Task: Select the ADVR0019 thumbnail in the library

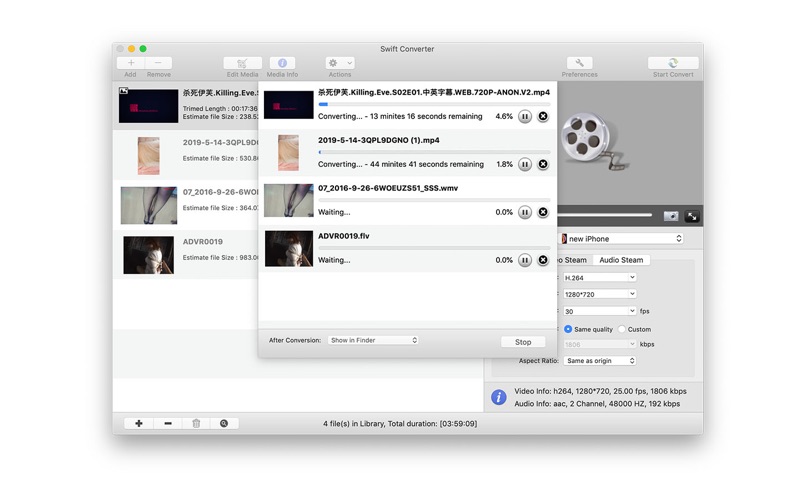Action: pyautogui.click(x=148, y=255)
